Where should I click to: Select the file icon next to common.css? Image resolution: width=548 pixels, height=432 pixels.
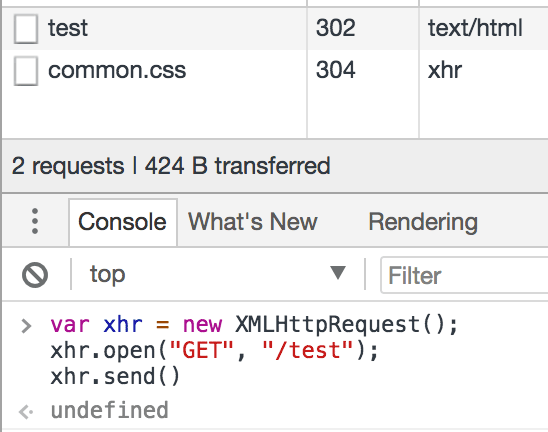point(26,71)
